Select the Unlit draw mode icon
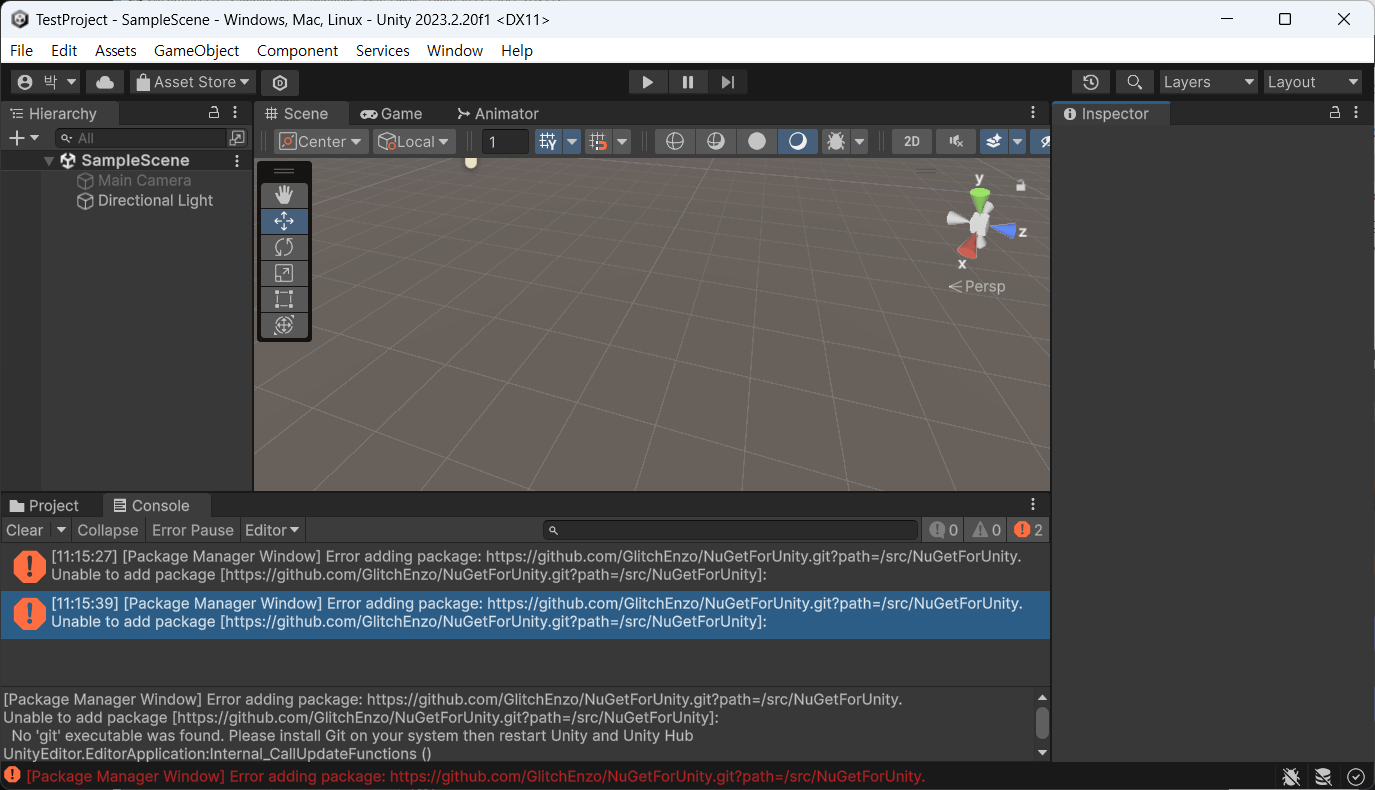The width and height of the screenshot is (1375, 790). tap(757, 142)
